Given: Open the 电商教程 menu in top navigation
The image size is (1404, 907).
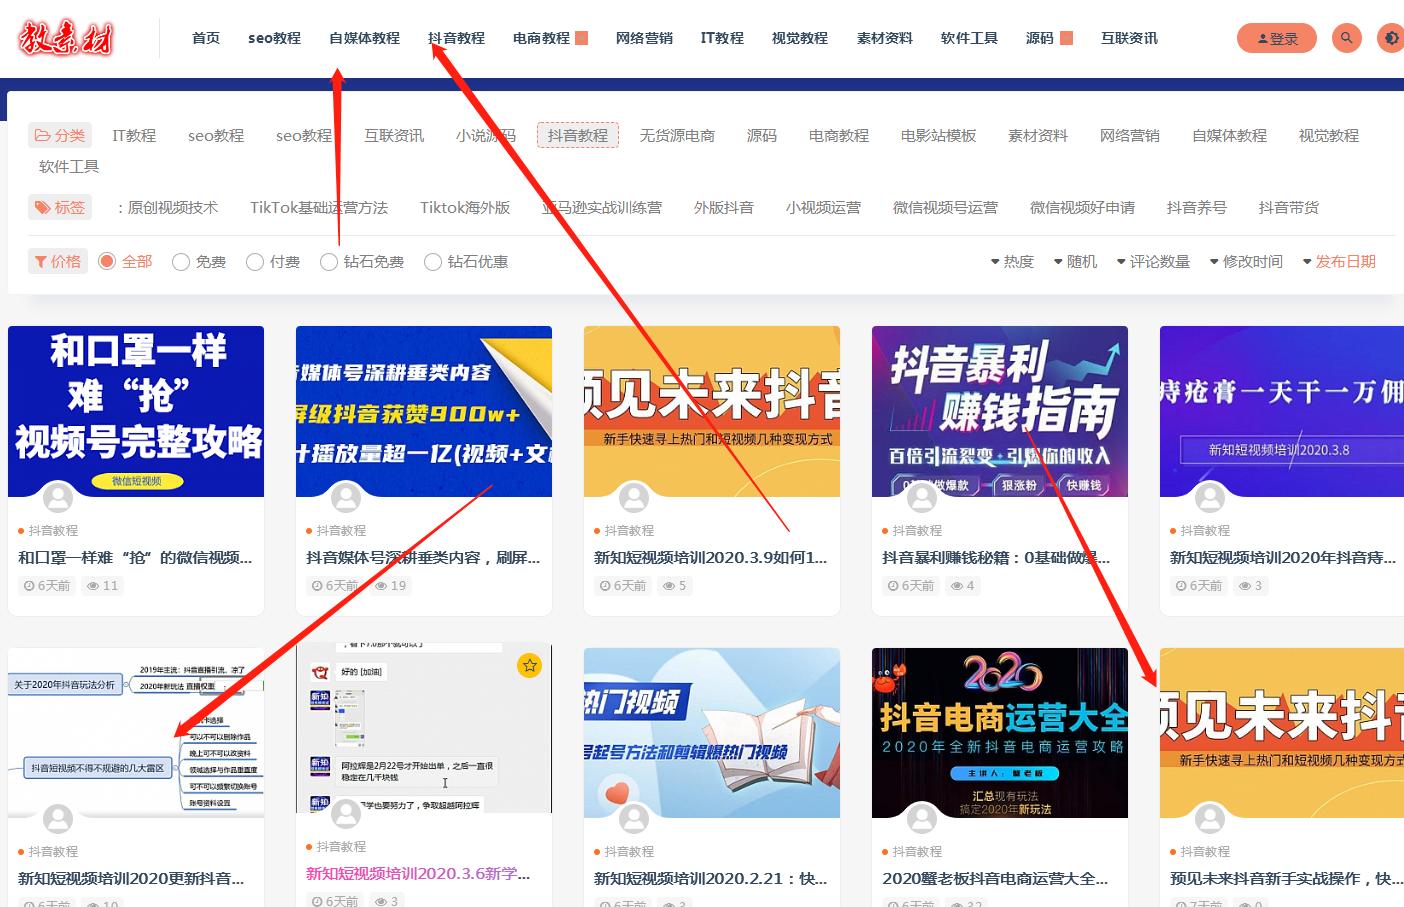Looking at the screenshot, I should [541, 38].
